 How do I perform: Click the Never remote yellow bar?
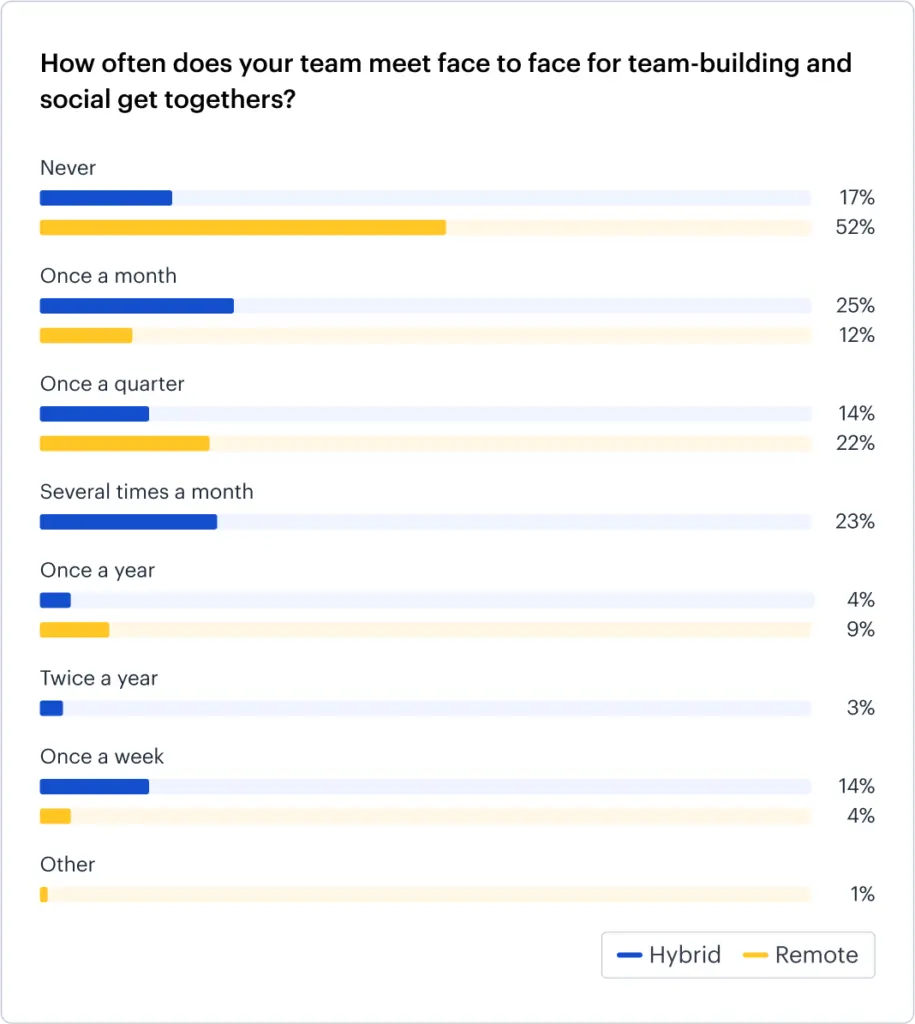pyautogui.click(x=242, y=227)
